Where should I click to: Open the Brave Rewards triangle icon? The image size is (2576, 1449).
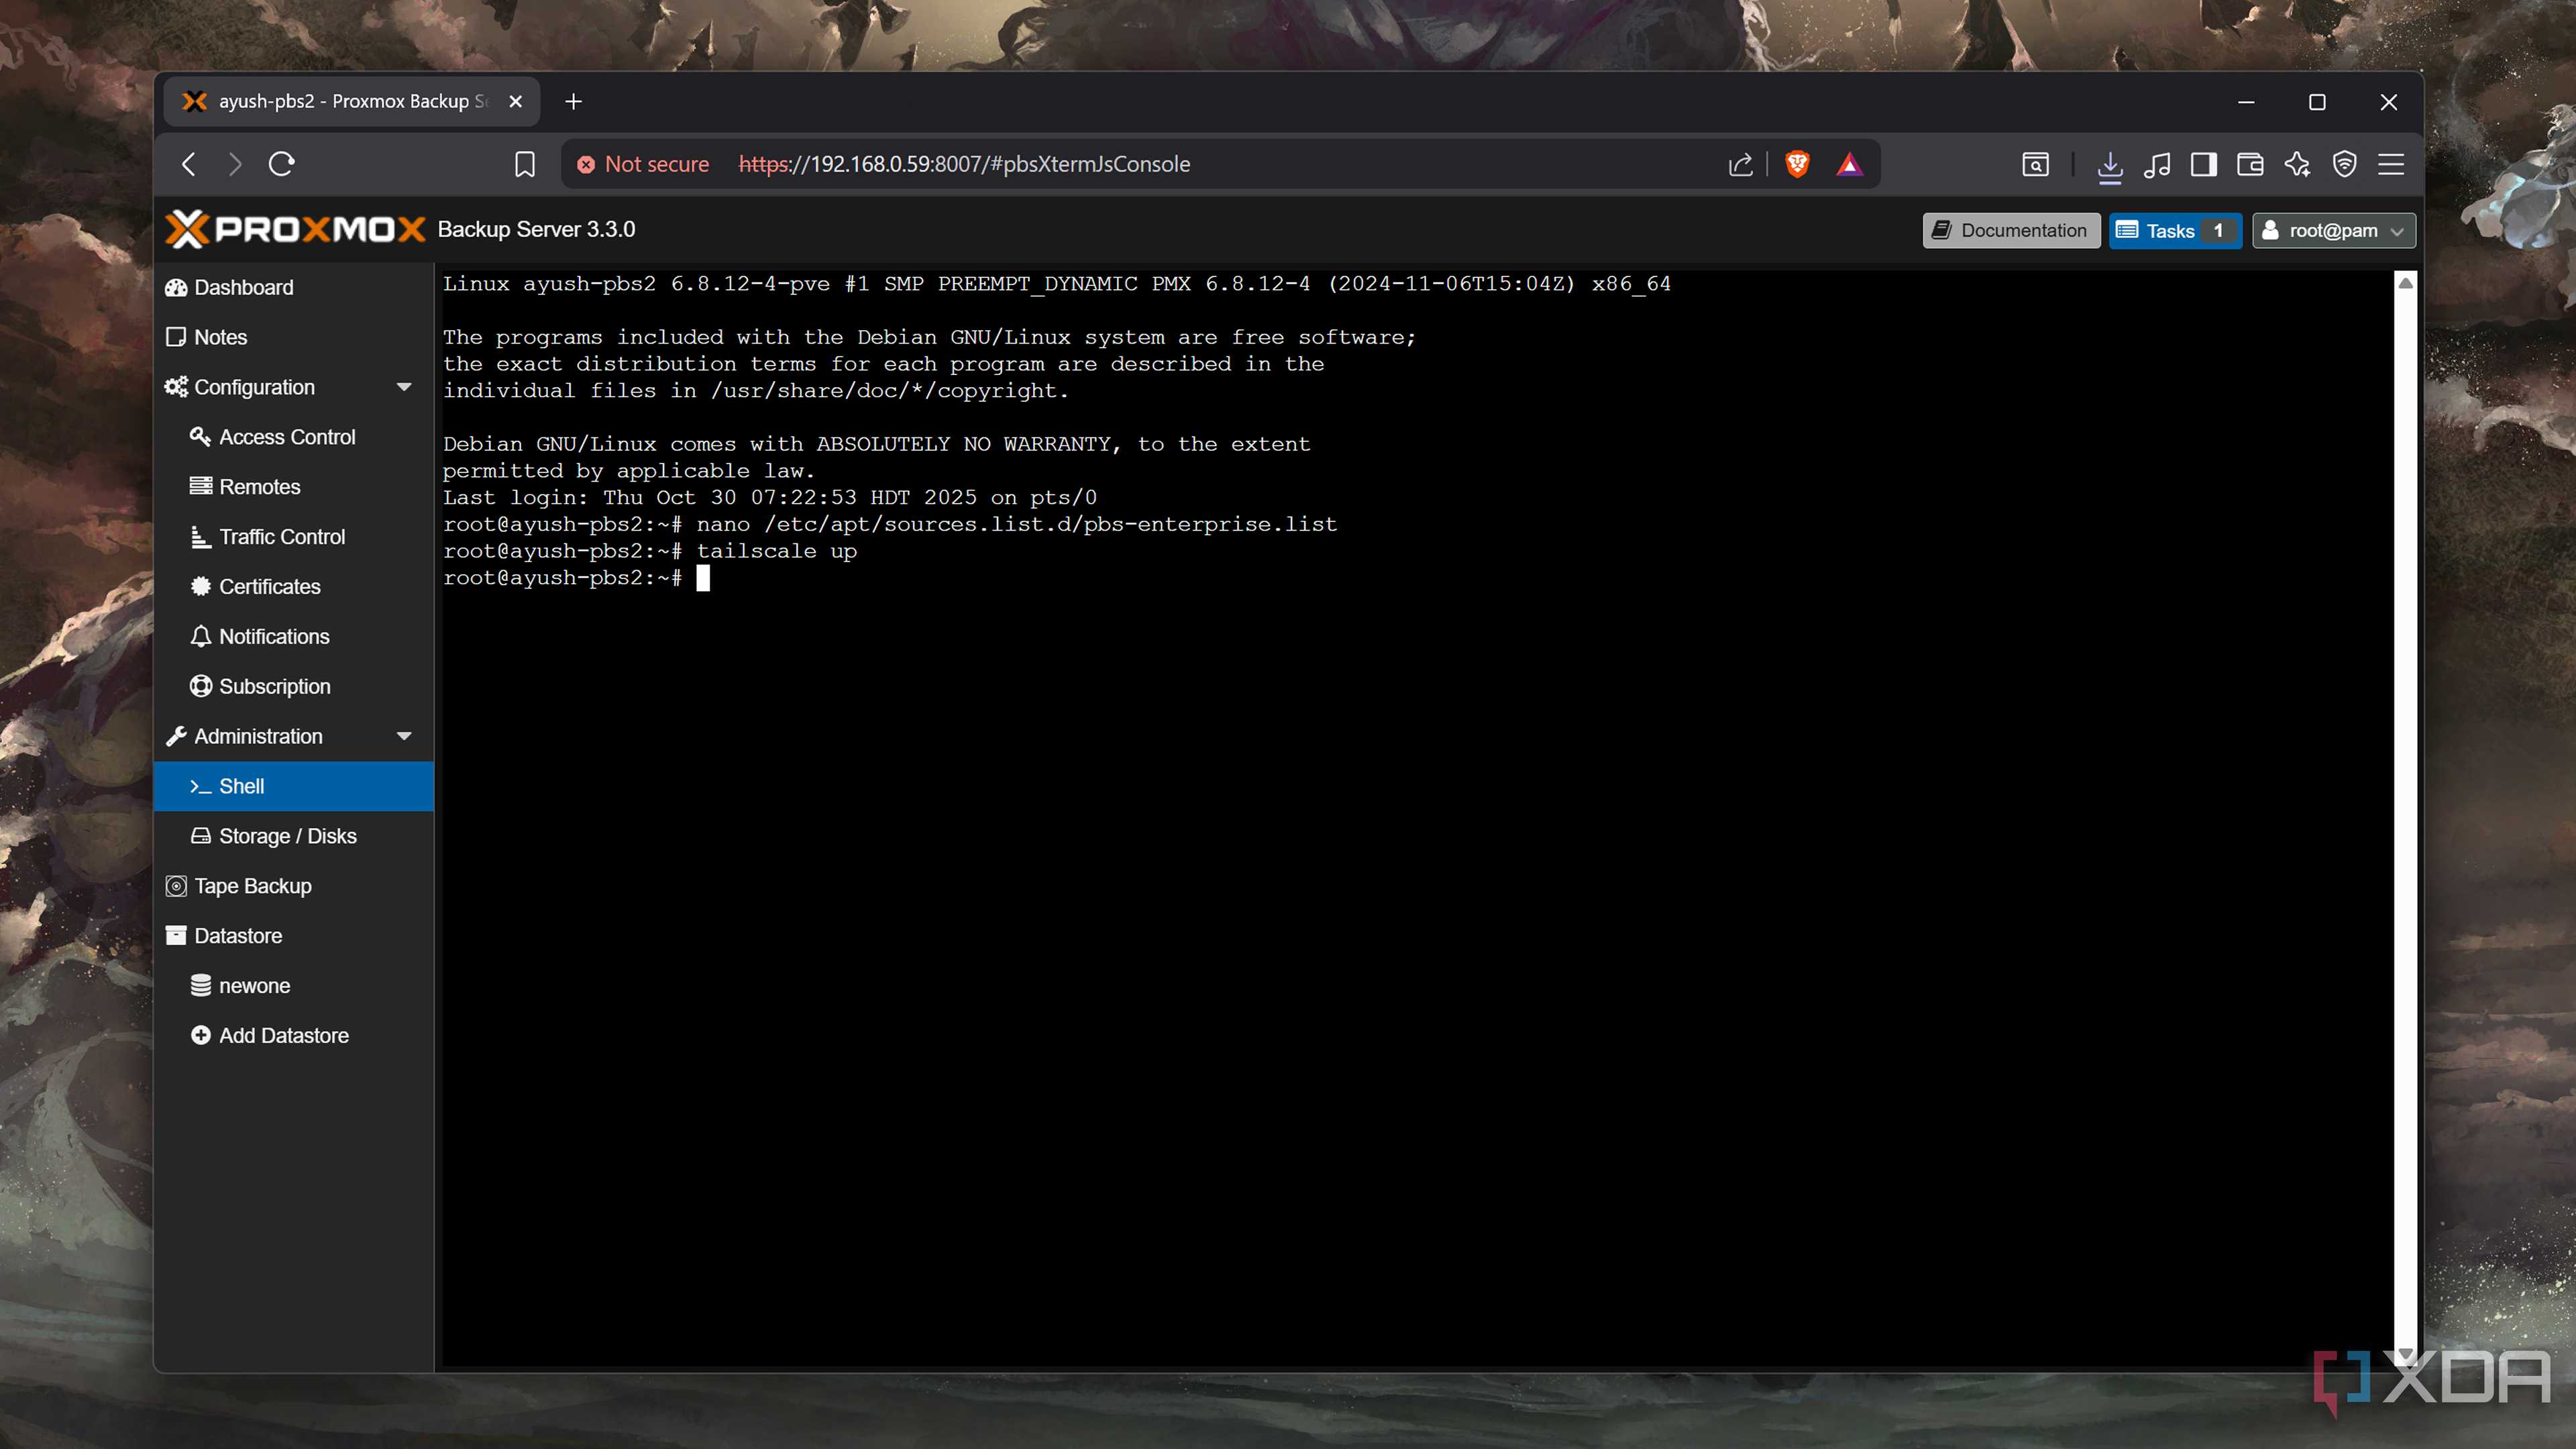pos(1849,164)
